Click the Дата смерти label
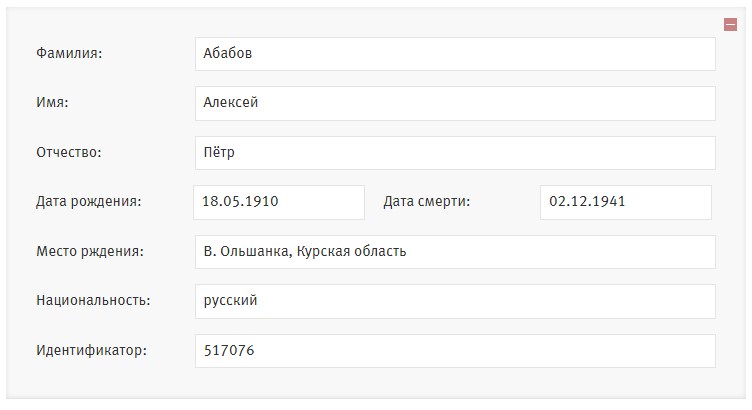 point(426,201)
